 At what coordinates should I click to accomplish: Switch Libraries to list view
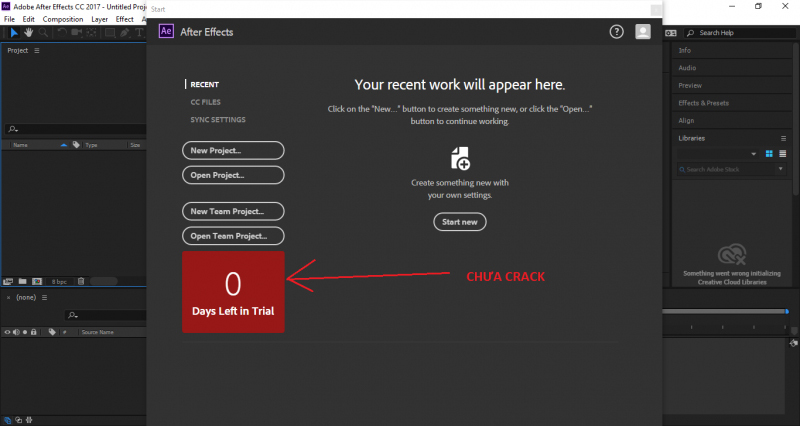(782, 154)
